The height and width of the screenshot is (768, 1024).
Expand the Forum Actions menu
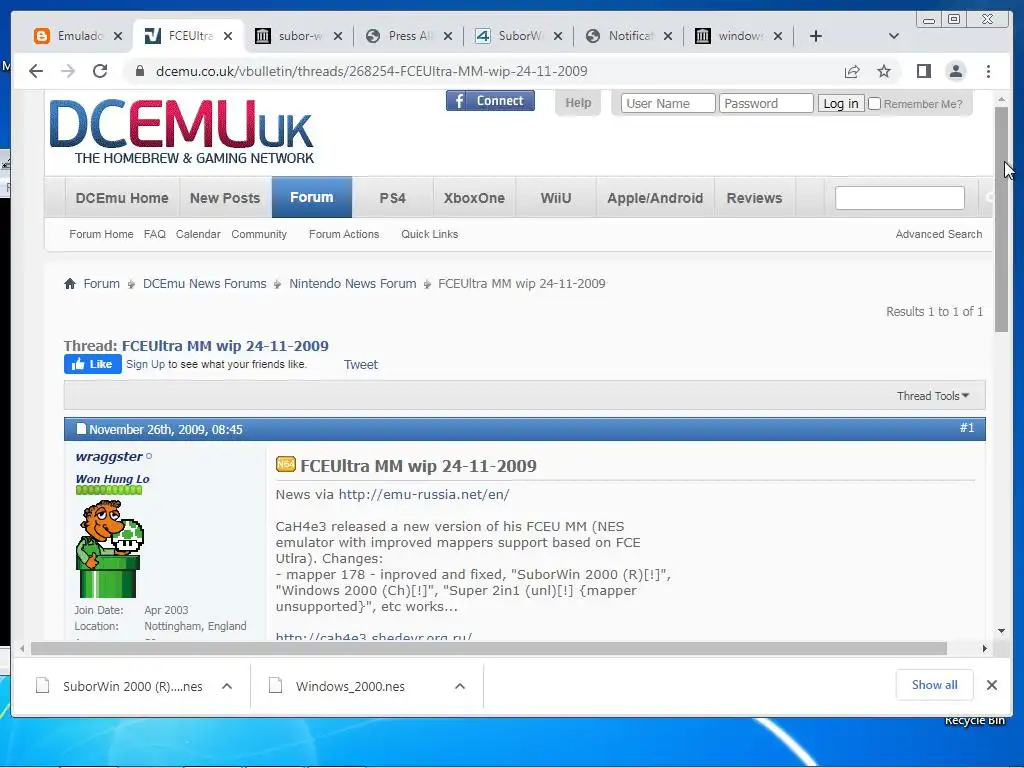(344, 234)
